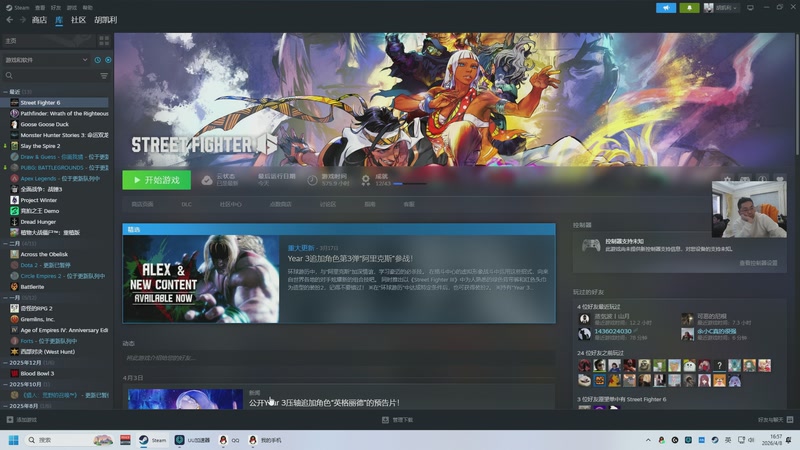Click the question-mark friend avatar
800x450 pixels.
719,365
